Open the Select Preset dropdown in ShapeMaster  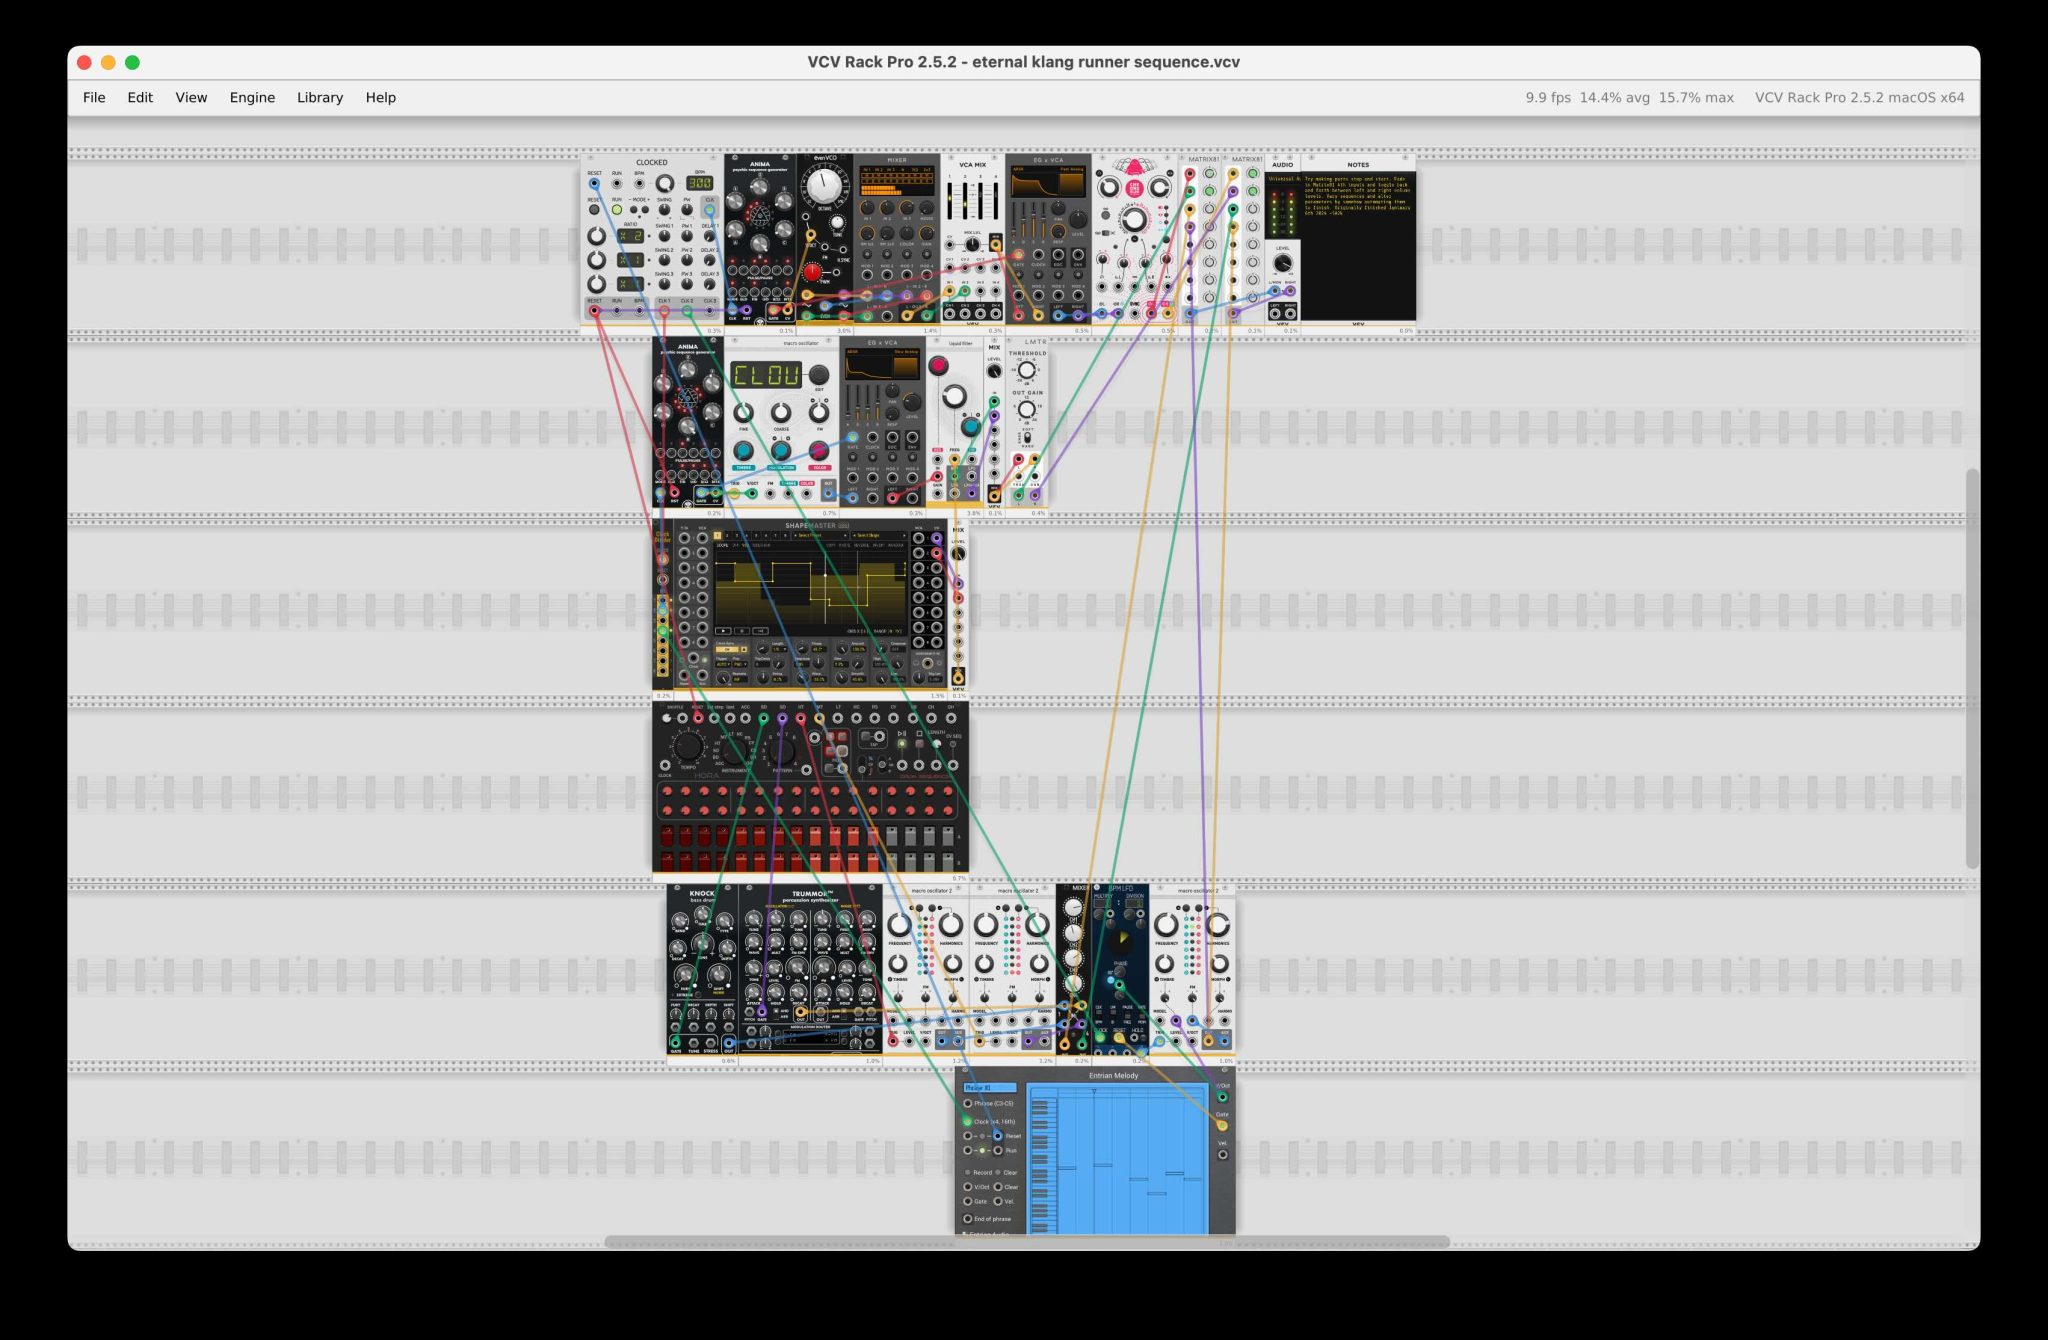pyautogui.click(x=820, y=535)
